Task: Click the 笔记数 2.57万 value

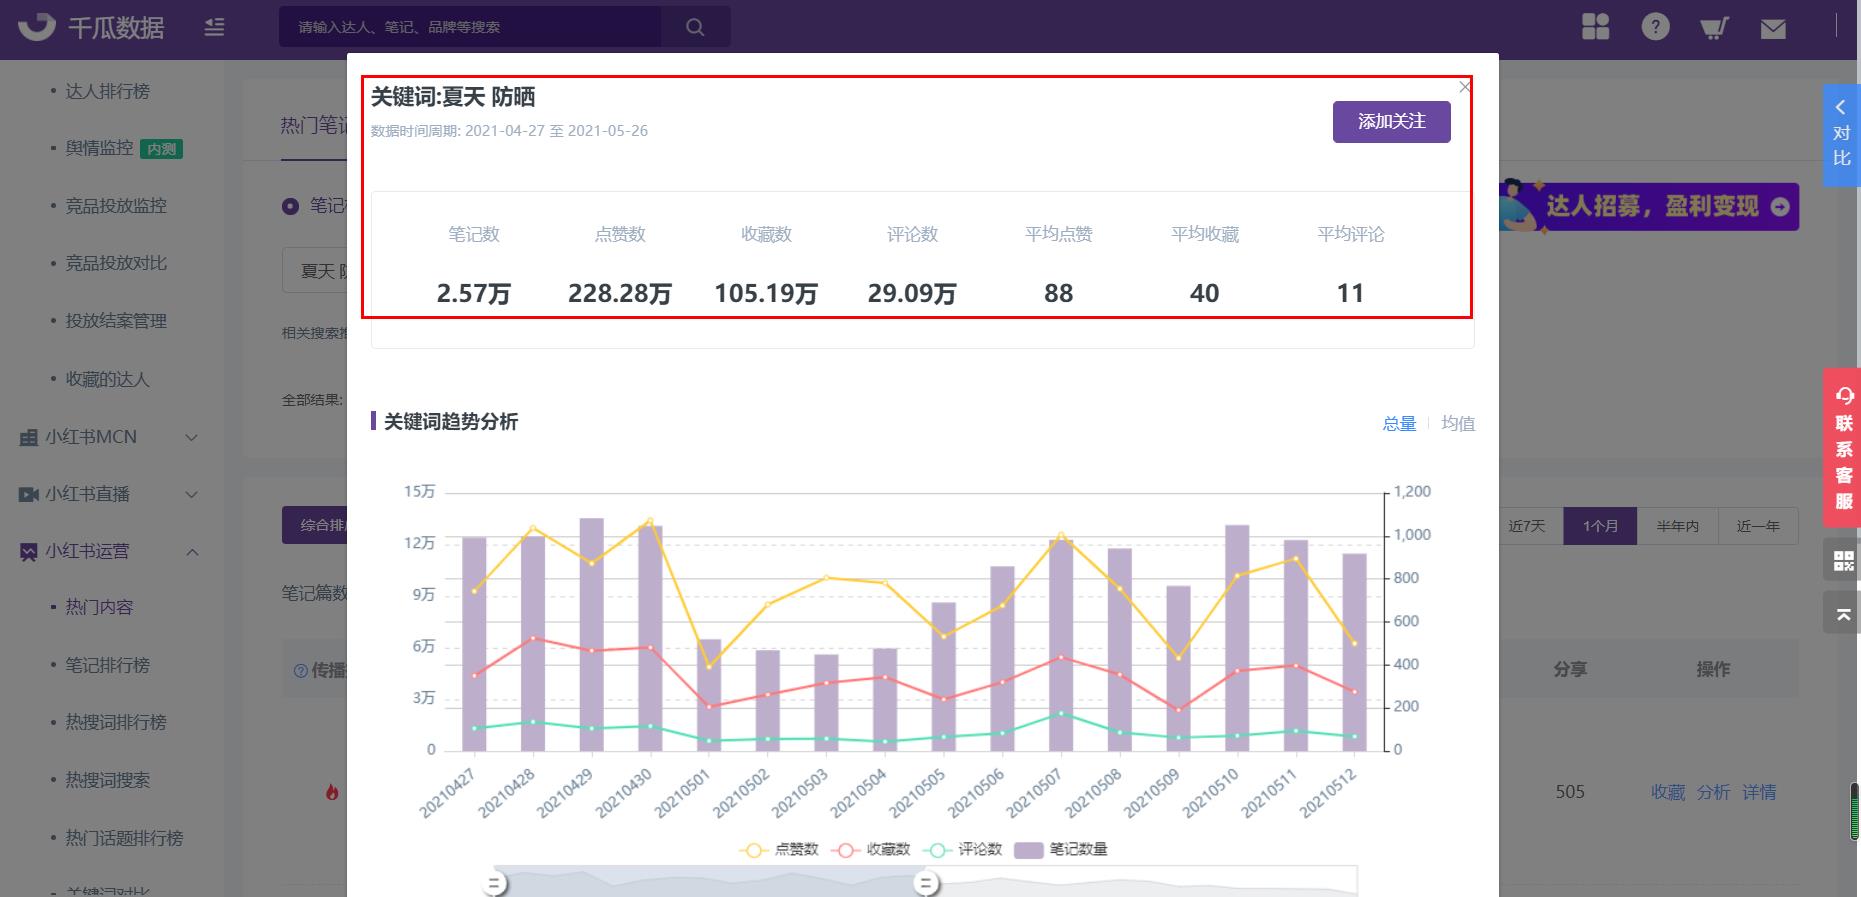Action: tap(473, 293)
